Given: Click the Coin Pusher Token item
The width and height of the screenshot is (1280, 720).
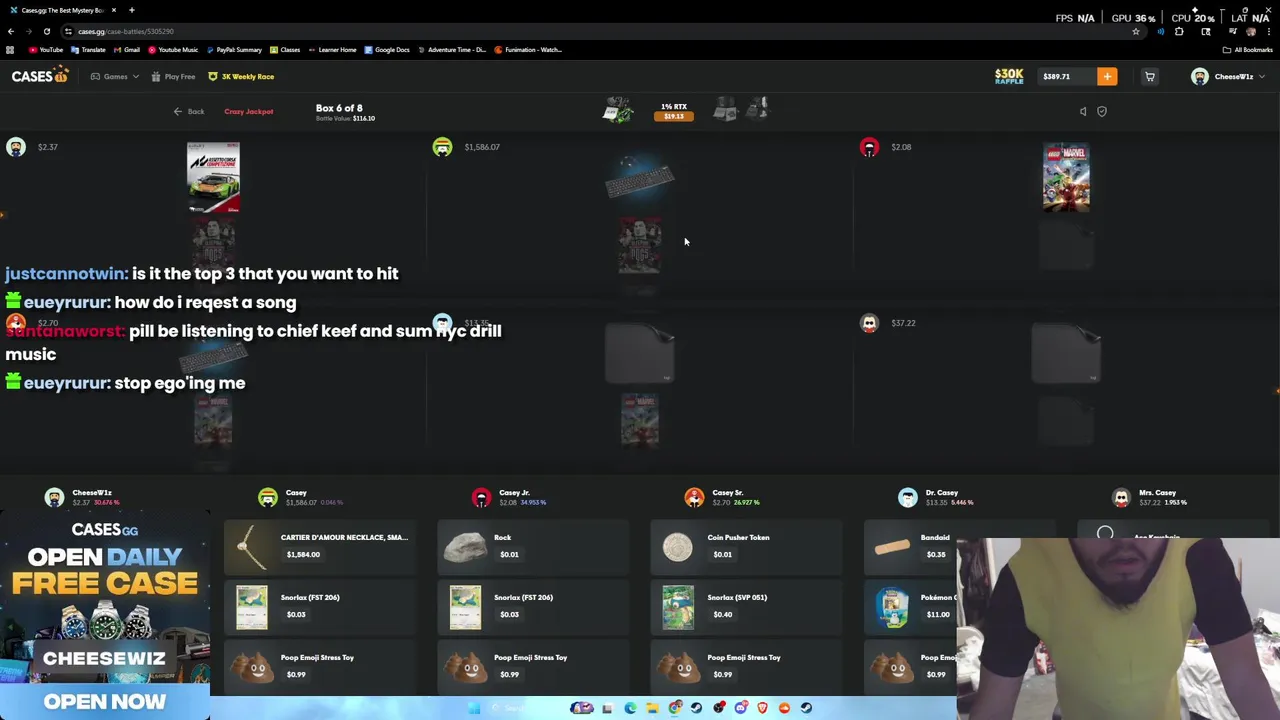Looking at the screenshot, I should 746,546.
